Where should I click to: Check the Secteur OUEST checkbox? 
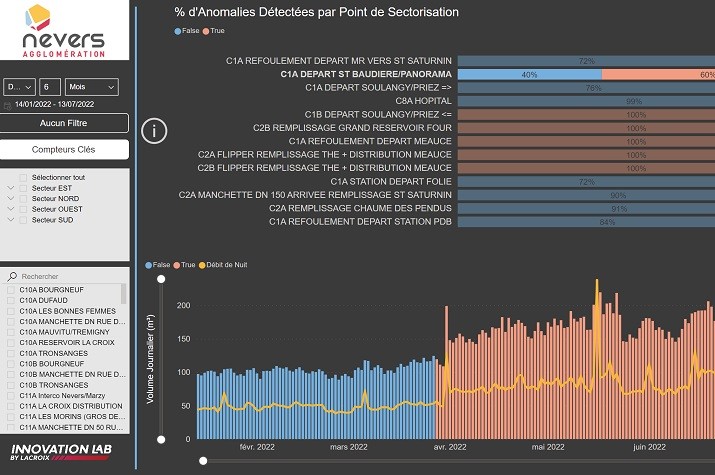coord(23,209)
